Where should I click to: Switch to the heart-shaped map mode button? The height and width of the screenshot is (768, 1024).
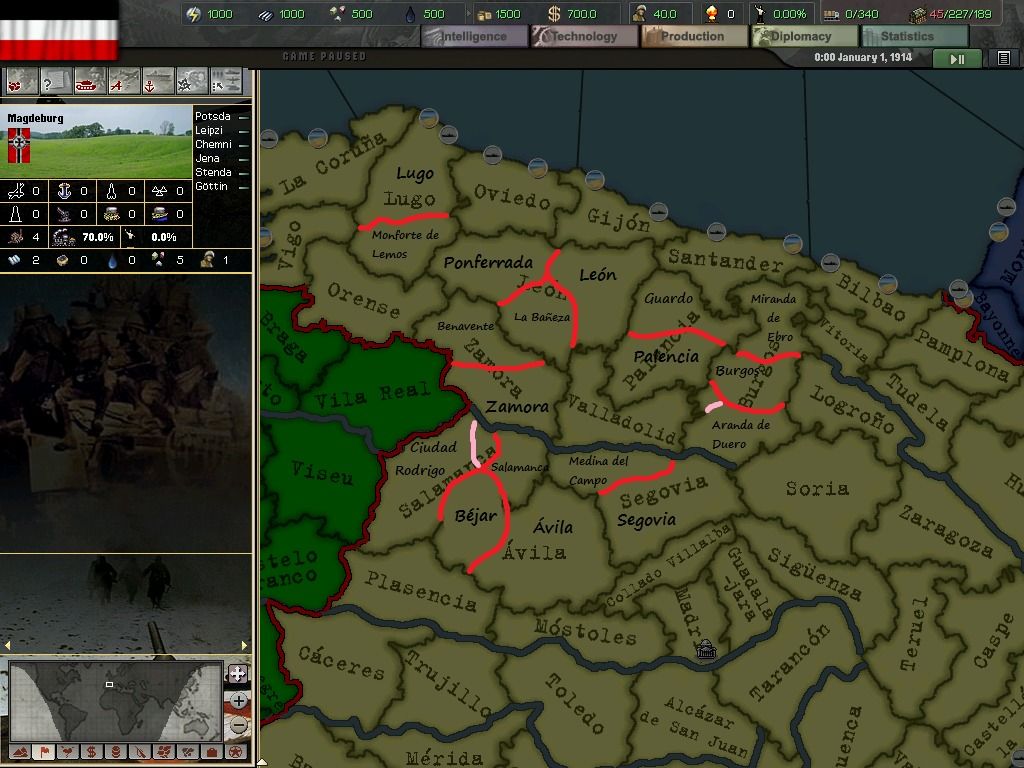tap(68, 752)
